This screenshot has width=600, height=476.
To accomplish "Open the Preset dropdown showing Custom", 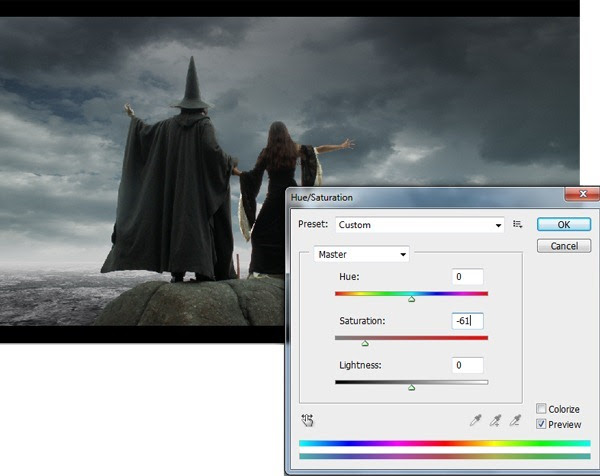I will pos(420,225).
